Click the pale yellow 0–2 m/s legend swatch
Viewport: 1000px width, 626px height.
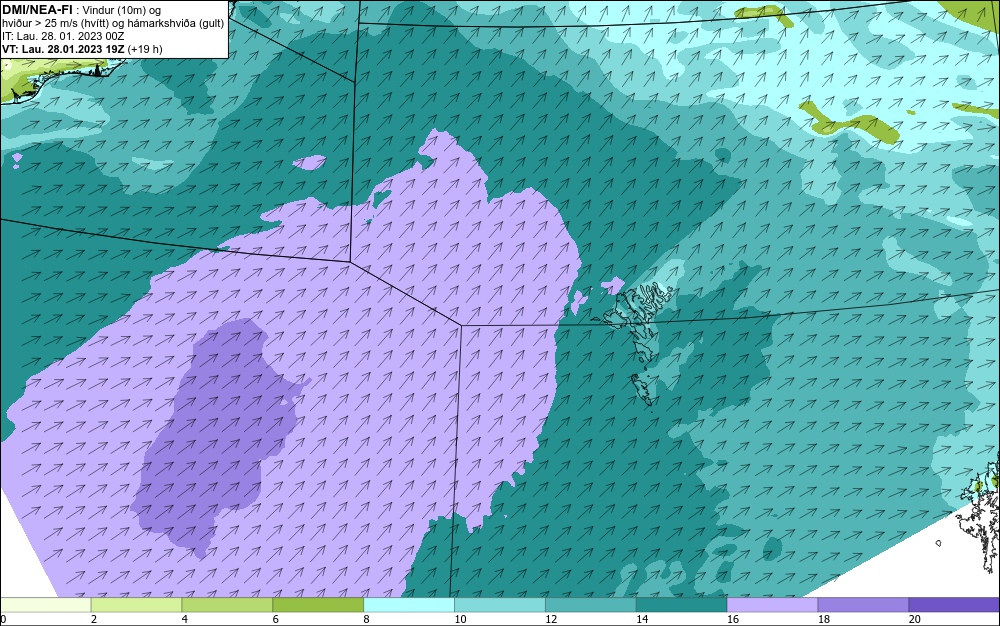tap(45, 604)
